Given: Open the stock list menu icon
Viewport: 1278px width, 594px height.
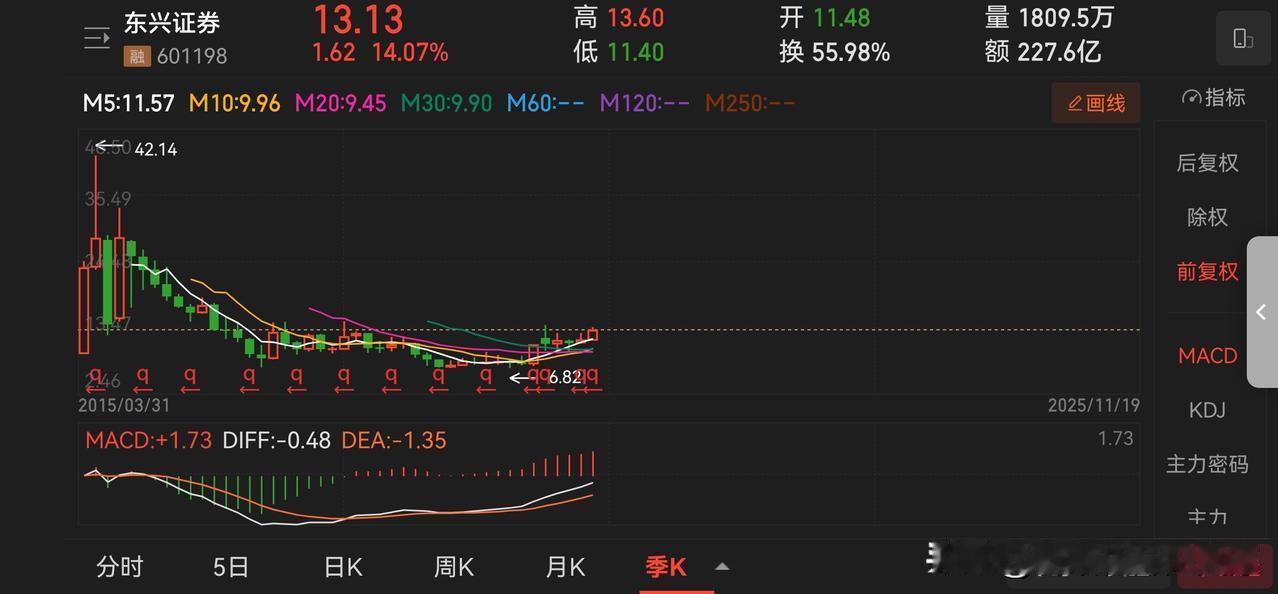Looking at the screenshot, I should coord(96,39).
